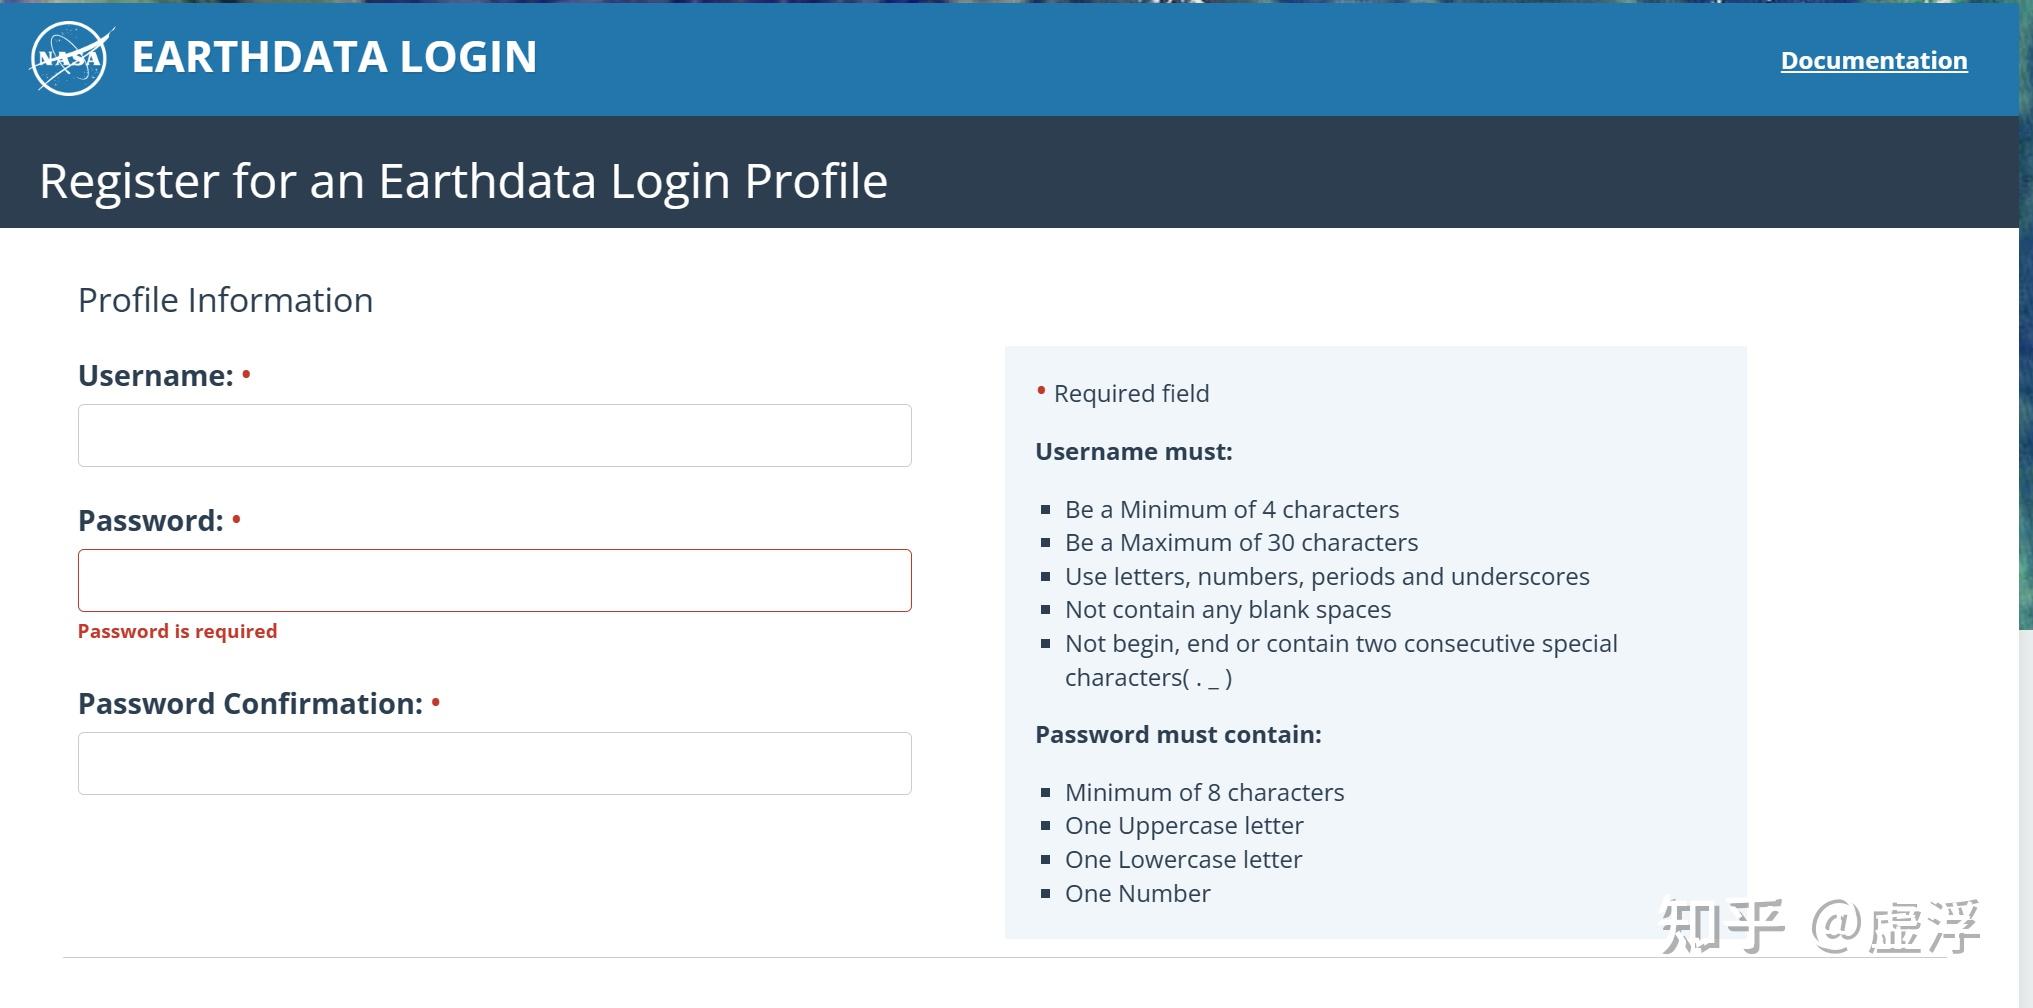Screen dimensions: 2033x1008
Task: Click the Password Confirmation field label
Action: coord(250,704)
